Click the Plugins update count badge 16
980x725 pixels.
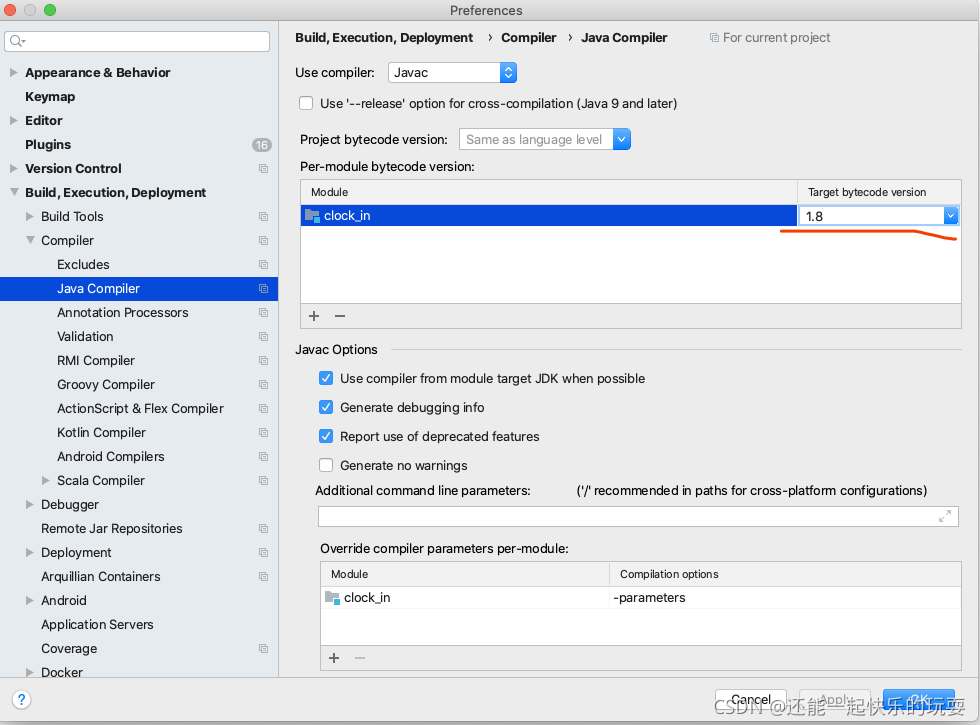[261, 145]
